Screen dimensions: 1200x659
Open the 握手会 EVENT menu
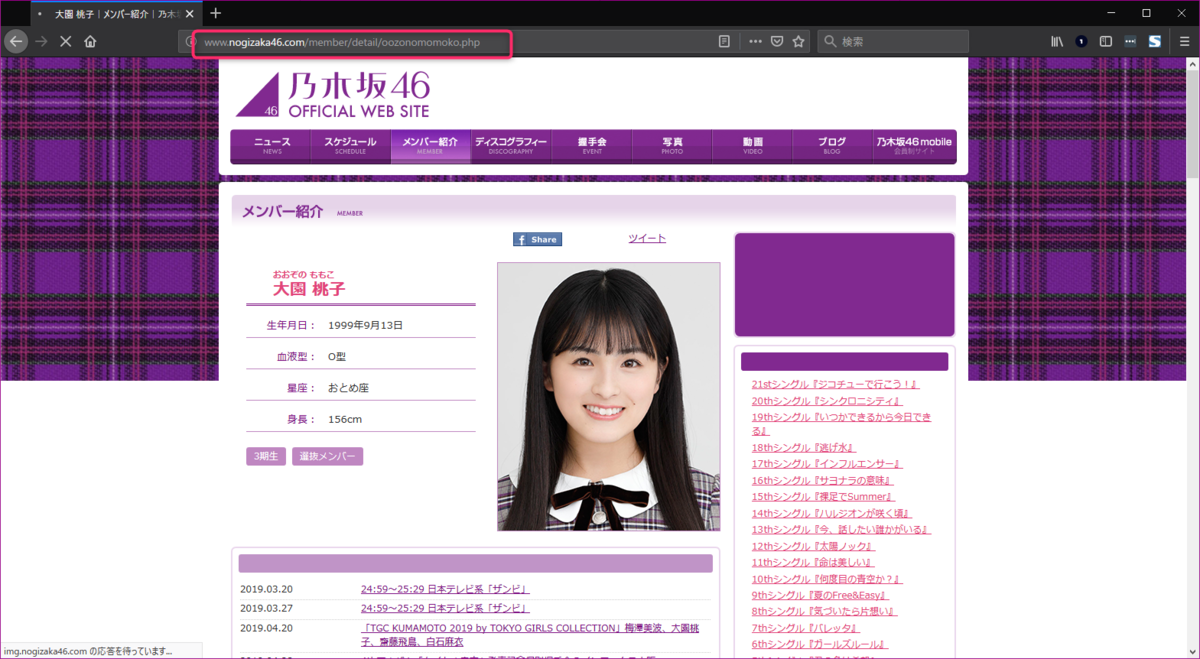click(x=592, y=146)
